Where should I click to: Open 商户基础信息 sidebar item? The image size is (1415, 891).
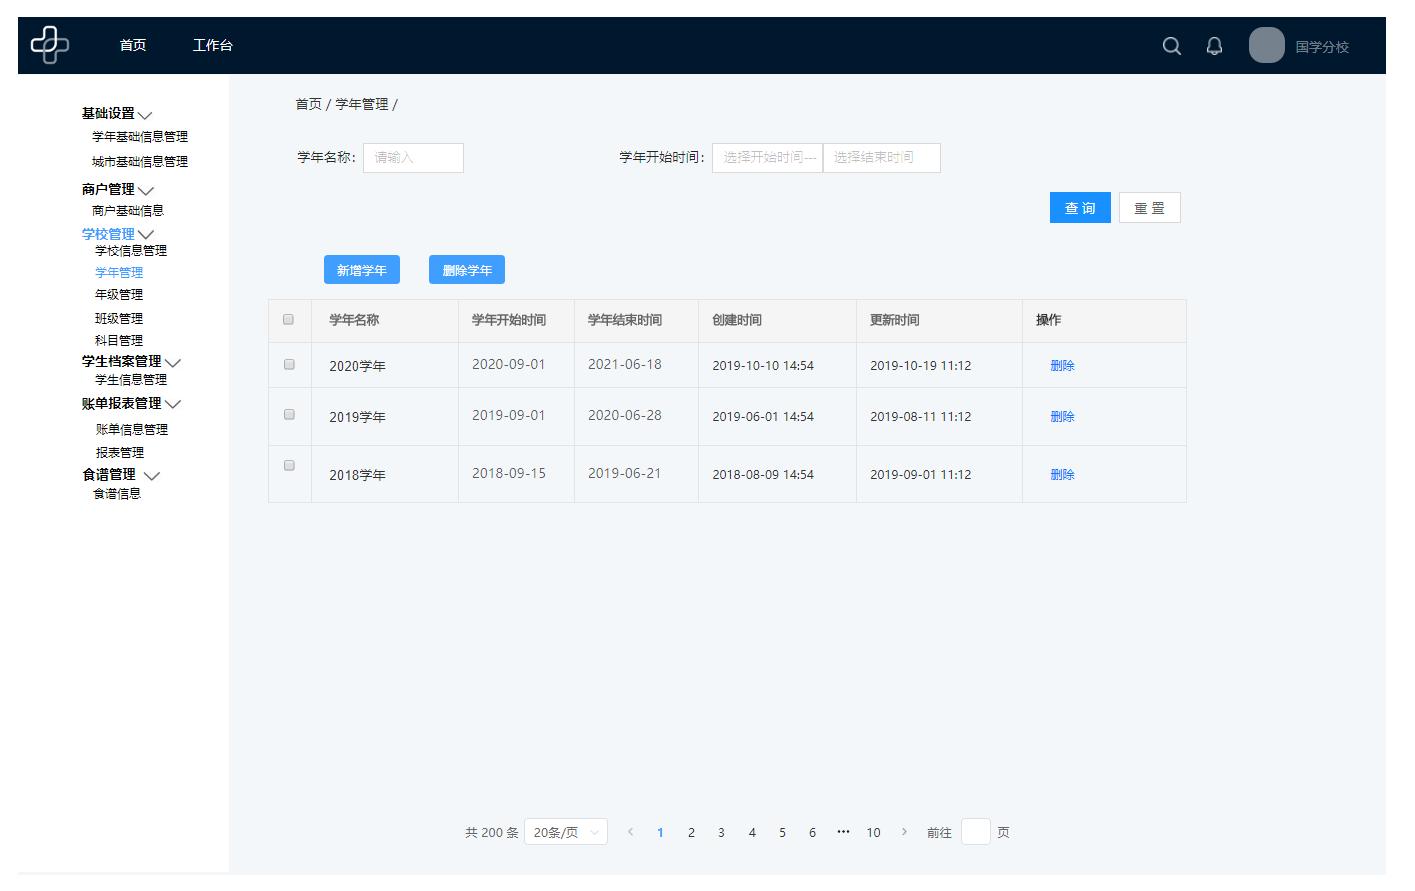tap(128, 211)
